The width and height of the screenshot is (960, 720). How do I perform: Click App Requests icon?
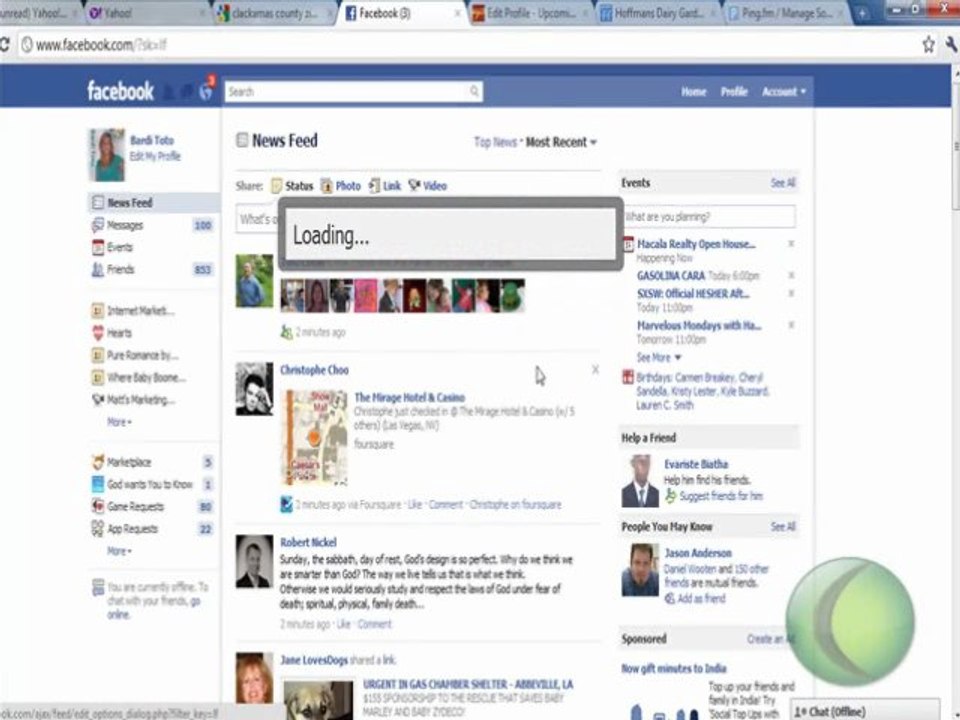pyautogui.click(x=97, y=528)
